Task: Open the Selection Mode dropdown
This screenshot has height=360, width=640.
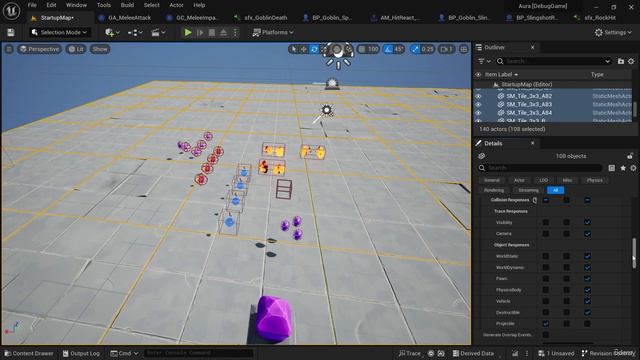Action: pyautogui.click(x=60, y=32)
